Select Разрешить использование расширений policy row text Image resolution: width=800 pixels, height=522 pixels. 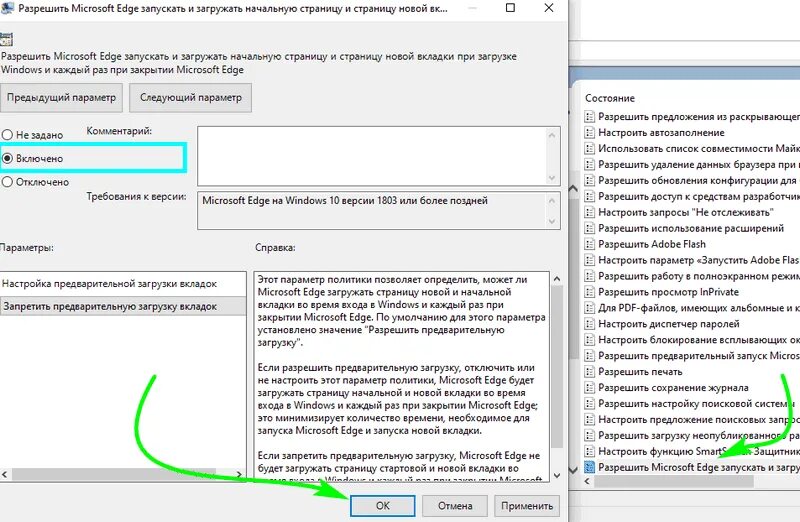(x=691, y=228)
